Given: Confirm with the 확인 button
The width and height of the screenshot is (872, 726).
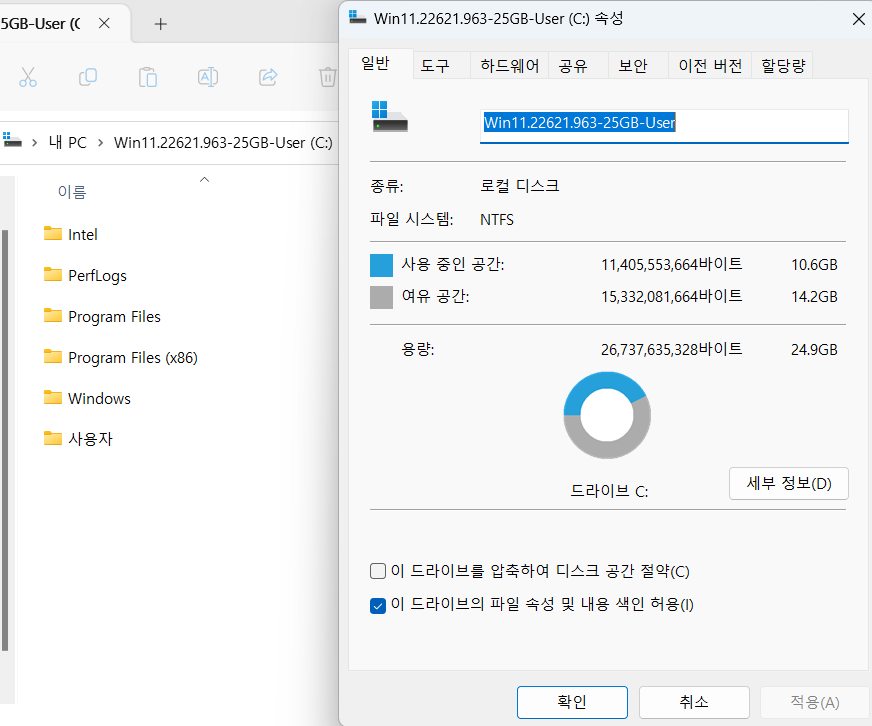Looking at the screenshot, I should coord(572,702).
